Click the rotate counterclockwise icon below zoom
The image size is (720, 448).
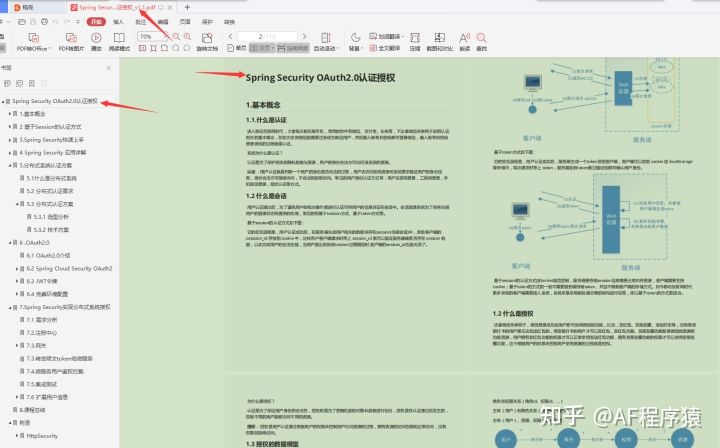[175, 48]
